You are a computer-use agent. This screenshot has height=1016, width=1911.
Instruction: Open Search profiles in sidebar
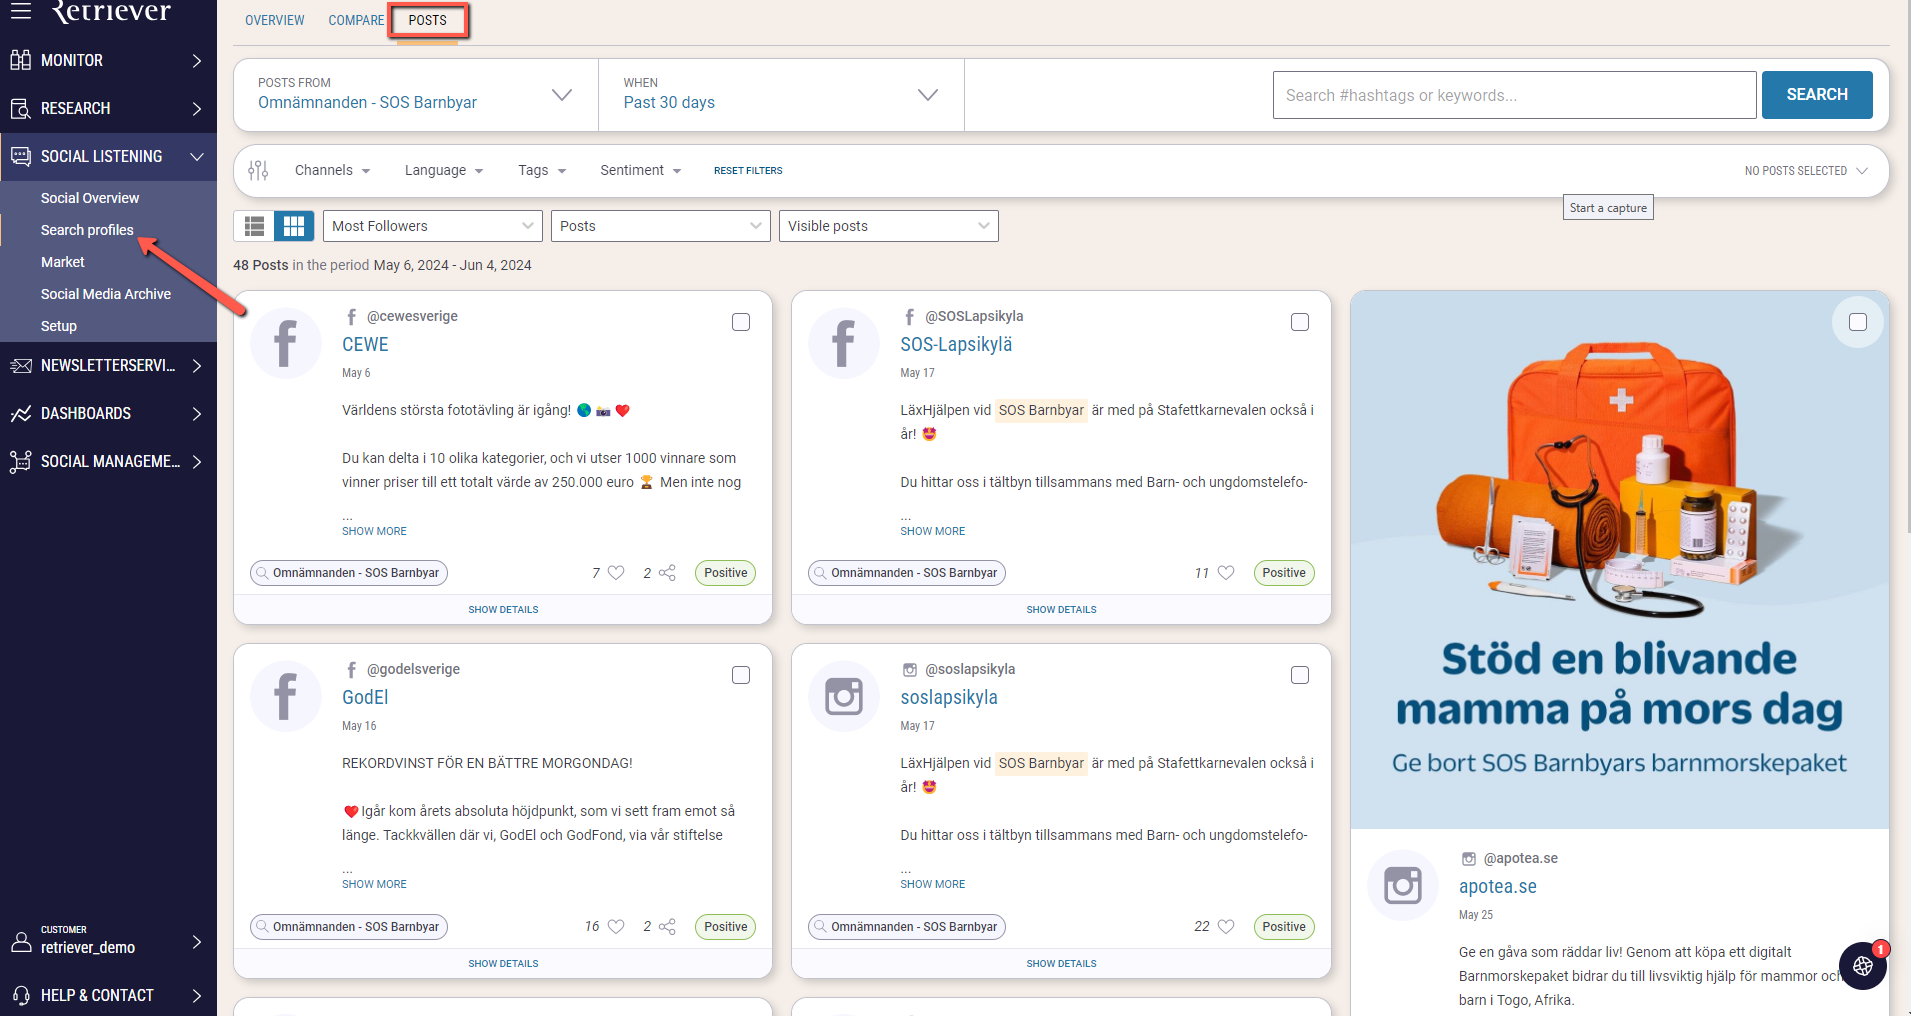[x=87, y=230]
